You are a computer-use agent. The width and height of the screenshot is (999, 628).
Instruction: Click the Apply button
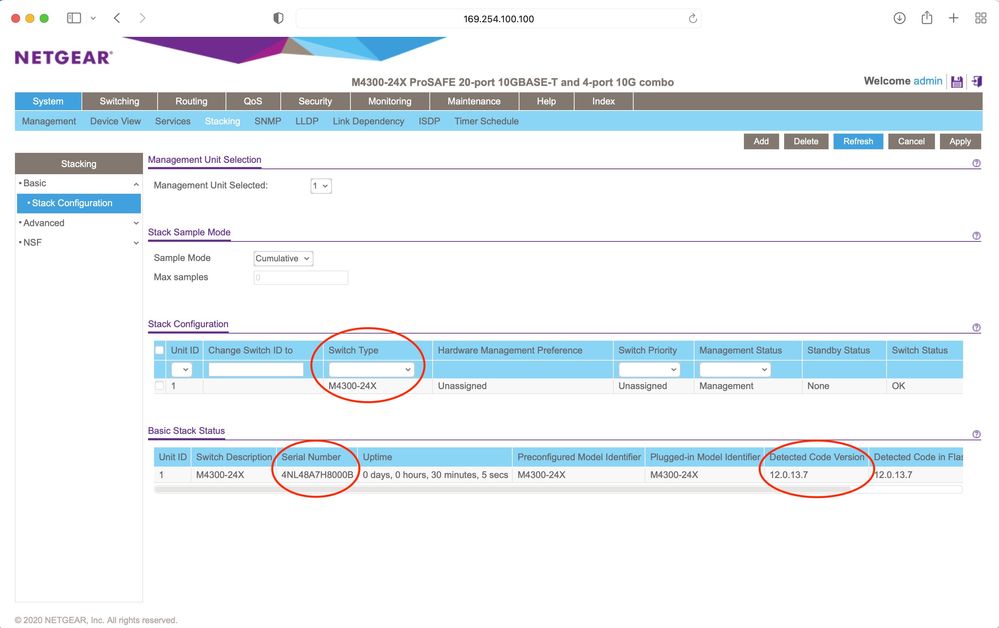click(x=959, y=141)
